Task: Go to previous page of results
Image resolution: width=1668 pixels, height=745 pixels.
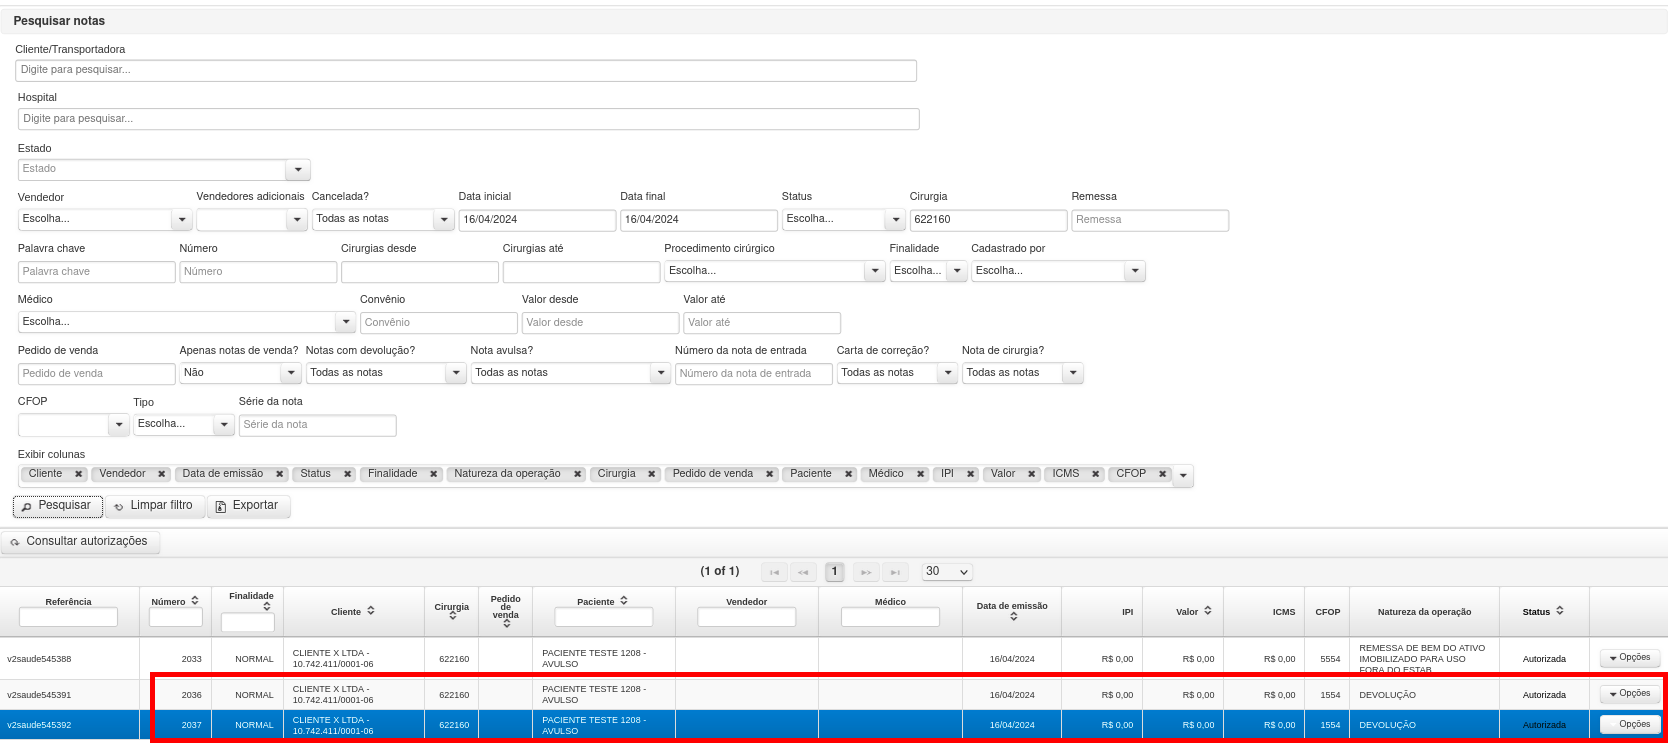Action: (x=803, y=572)
